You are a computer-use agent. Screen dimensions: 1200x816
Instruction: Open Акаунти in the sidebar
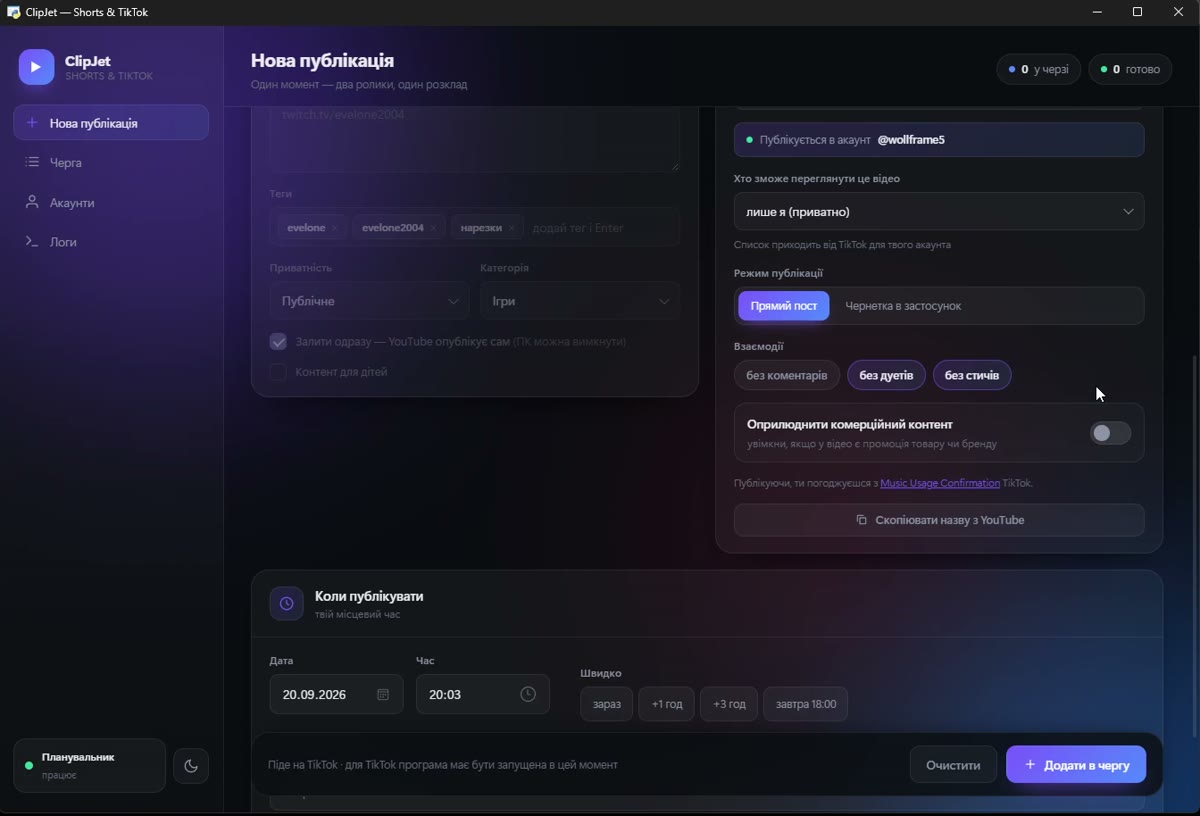pos(111,202)
